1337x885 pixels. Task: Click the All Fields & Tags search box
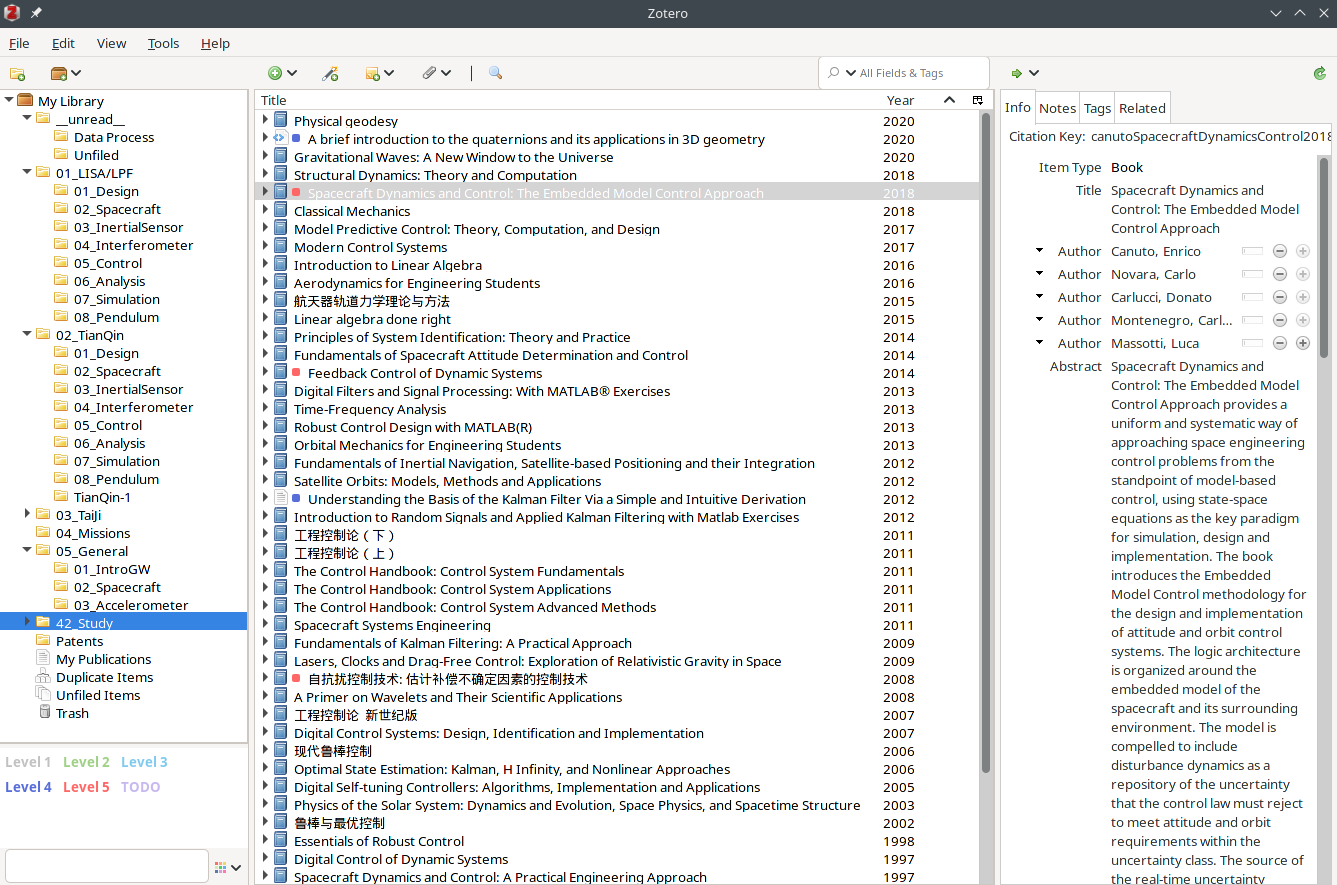(x=904, y=73)
